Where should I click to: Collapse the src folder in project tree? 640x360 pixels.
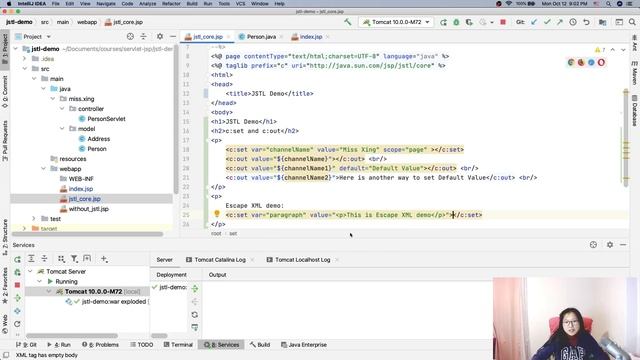pyautogui.click(x=24, y=69)
